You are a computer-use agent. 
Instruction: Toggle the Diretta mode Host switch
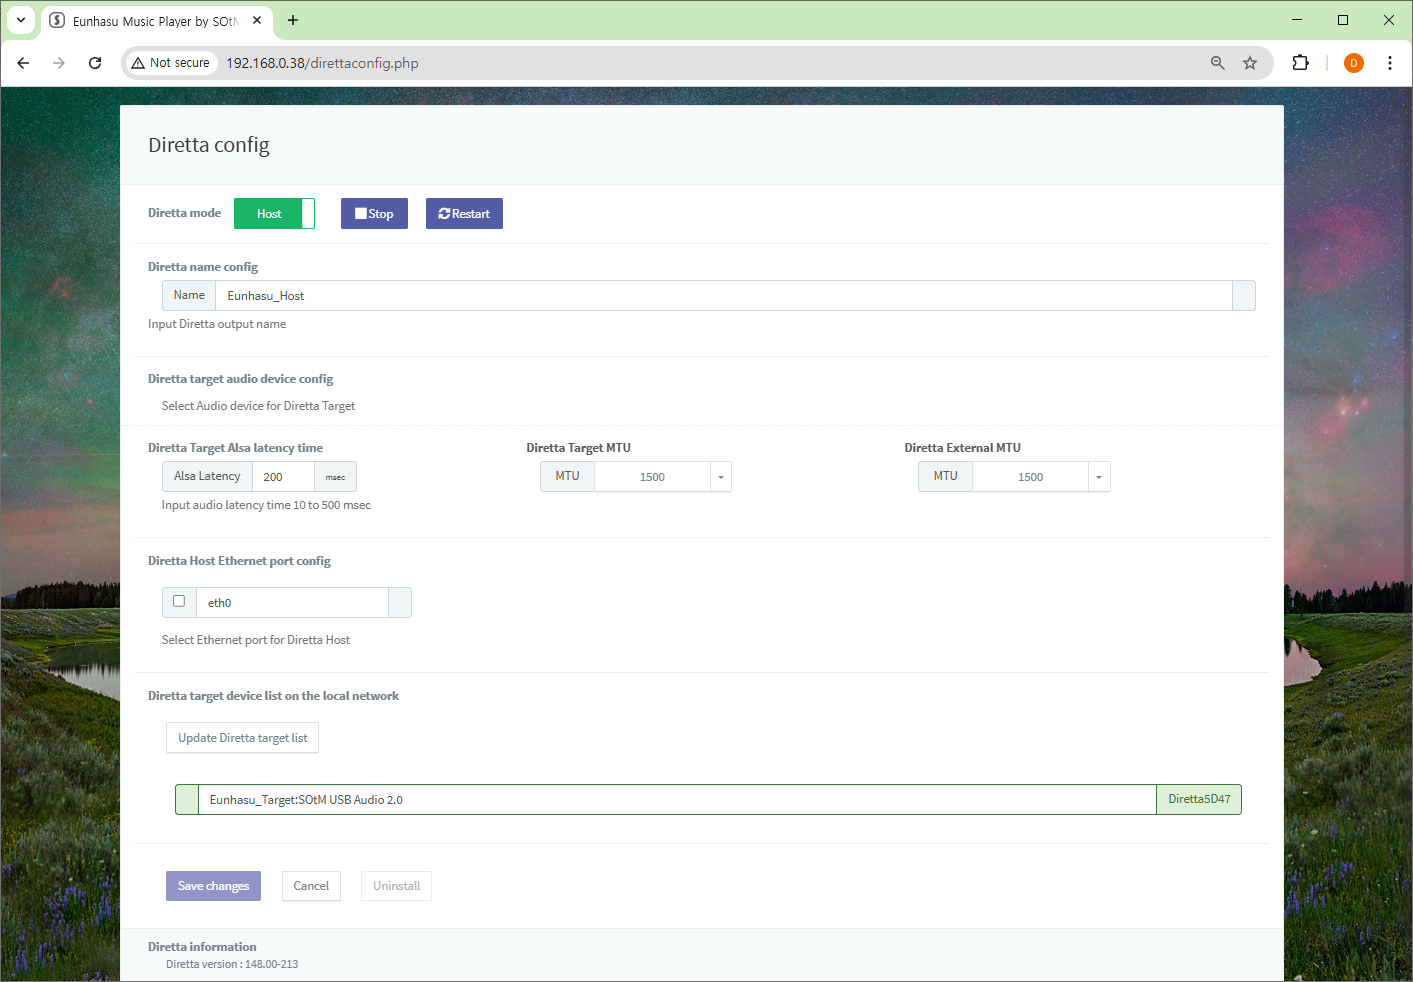tap(274, 214)
